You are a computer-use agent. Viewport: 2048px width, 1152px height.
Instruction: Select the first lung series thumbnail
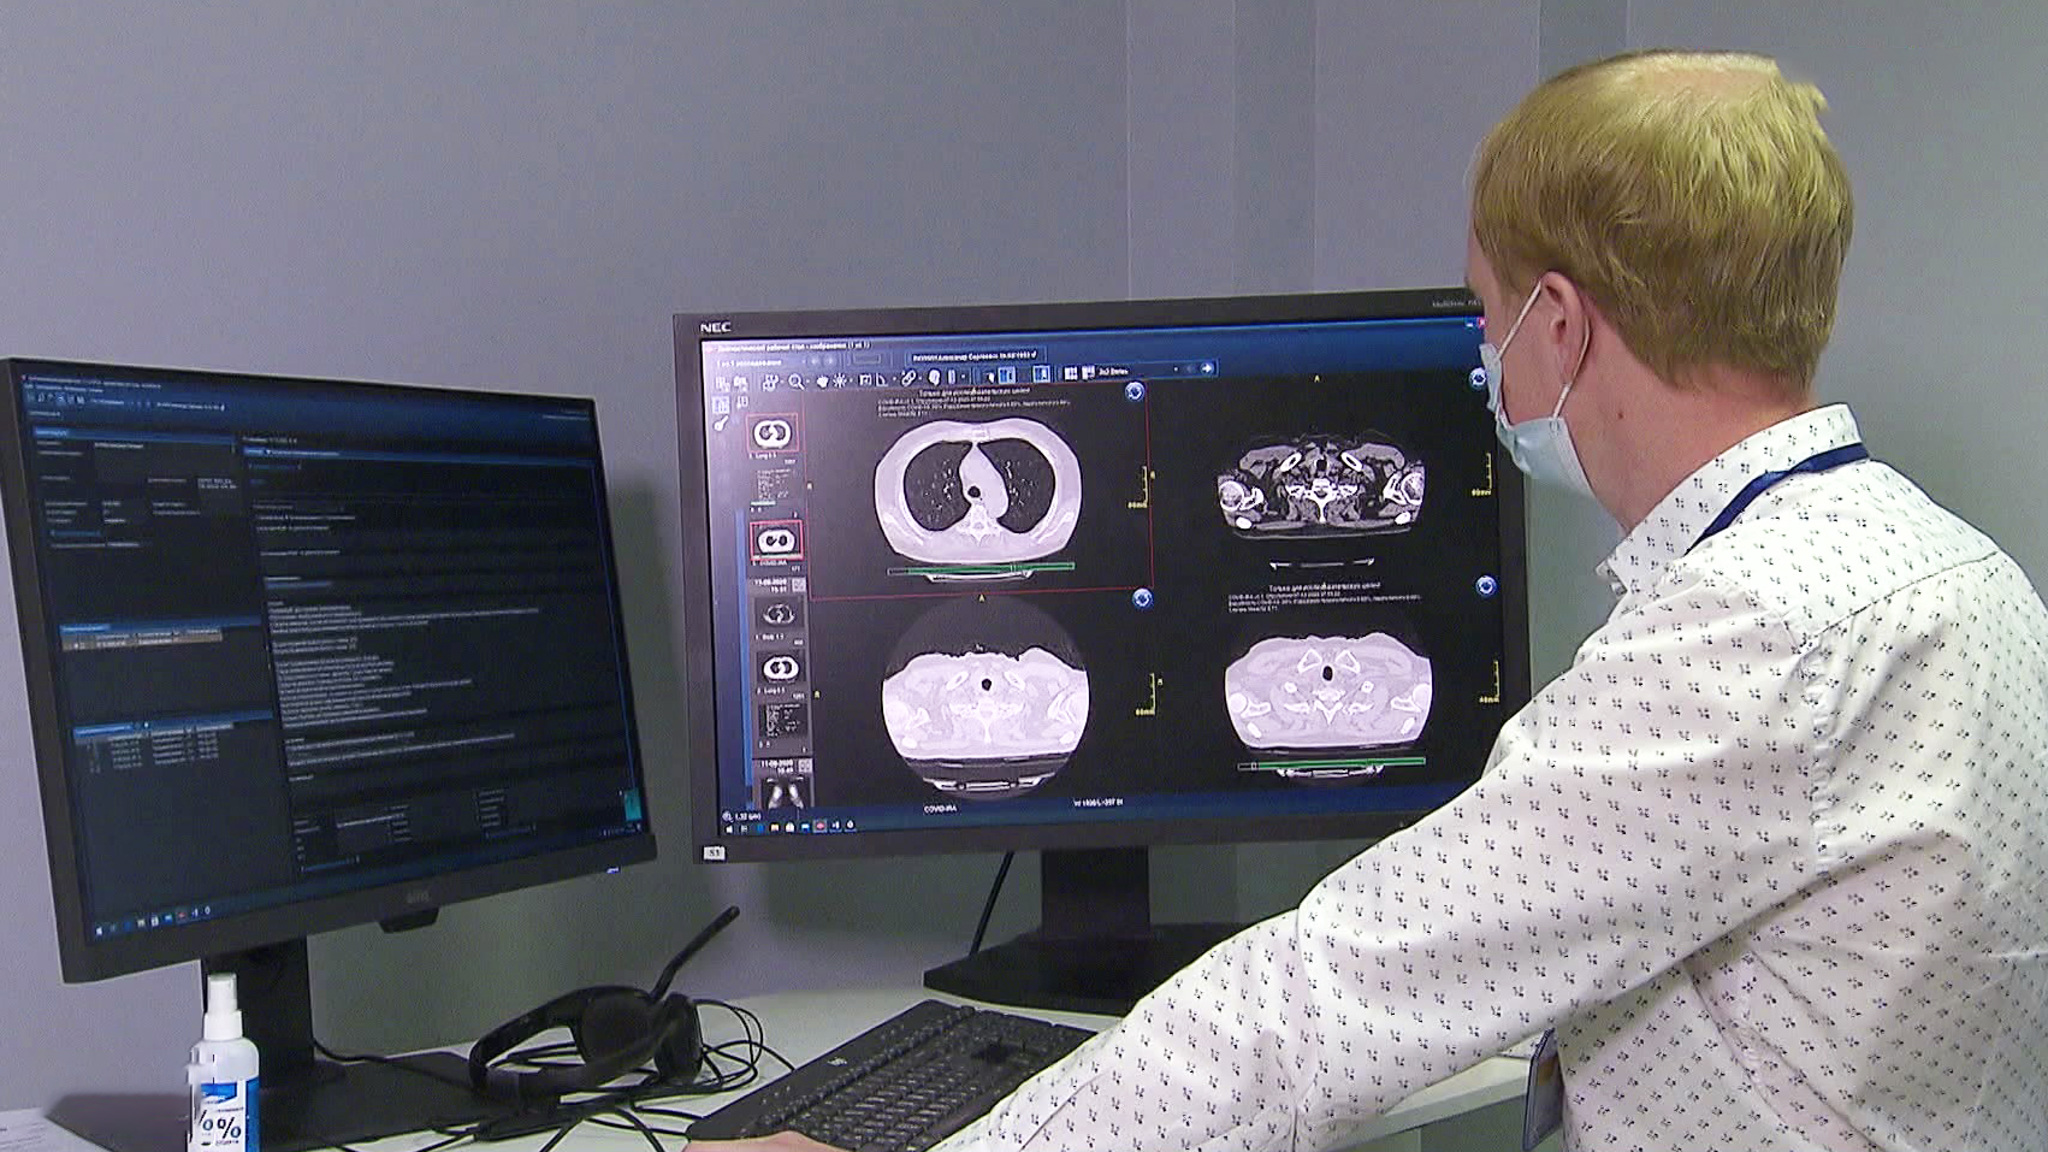774,433
